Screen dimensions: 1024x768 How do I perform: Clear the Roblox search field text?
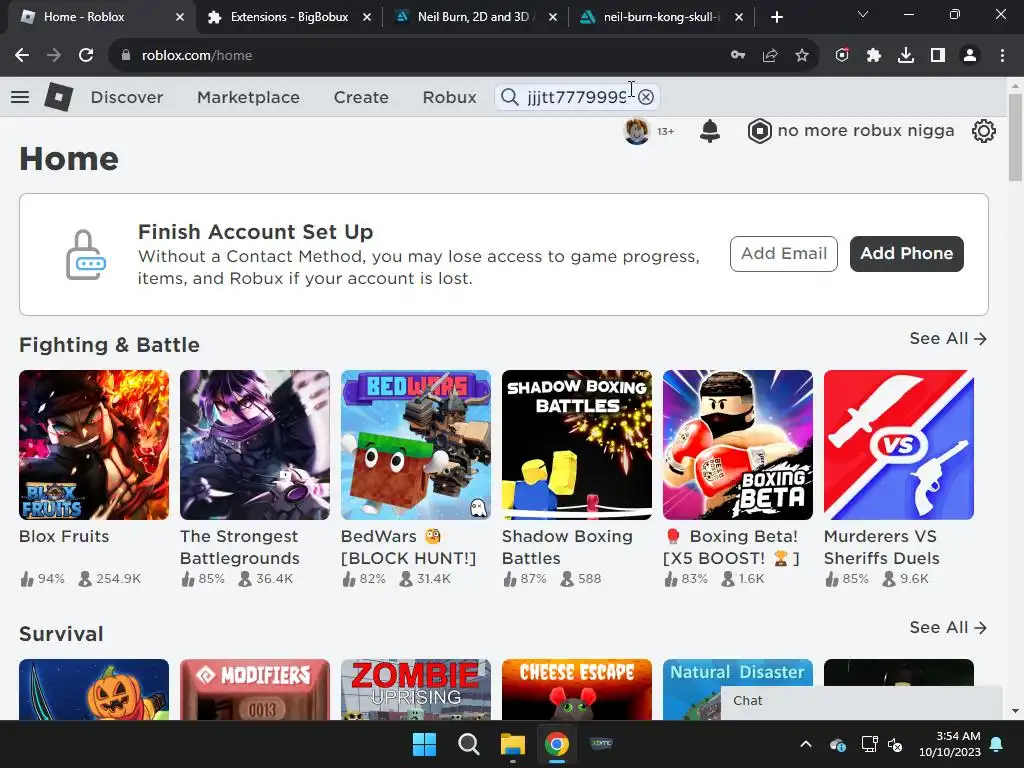click(x=646, y=97)
